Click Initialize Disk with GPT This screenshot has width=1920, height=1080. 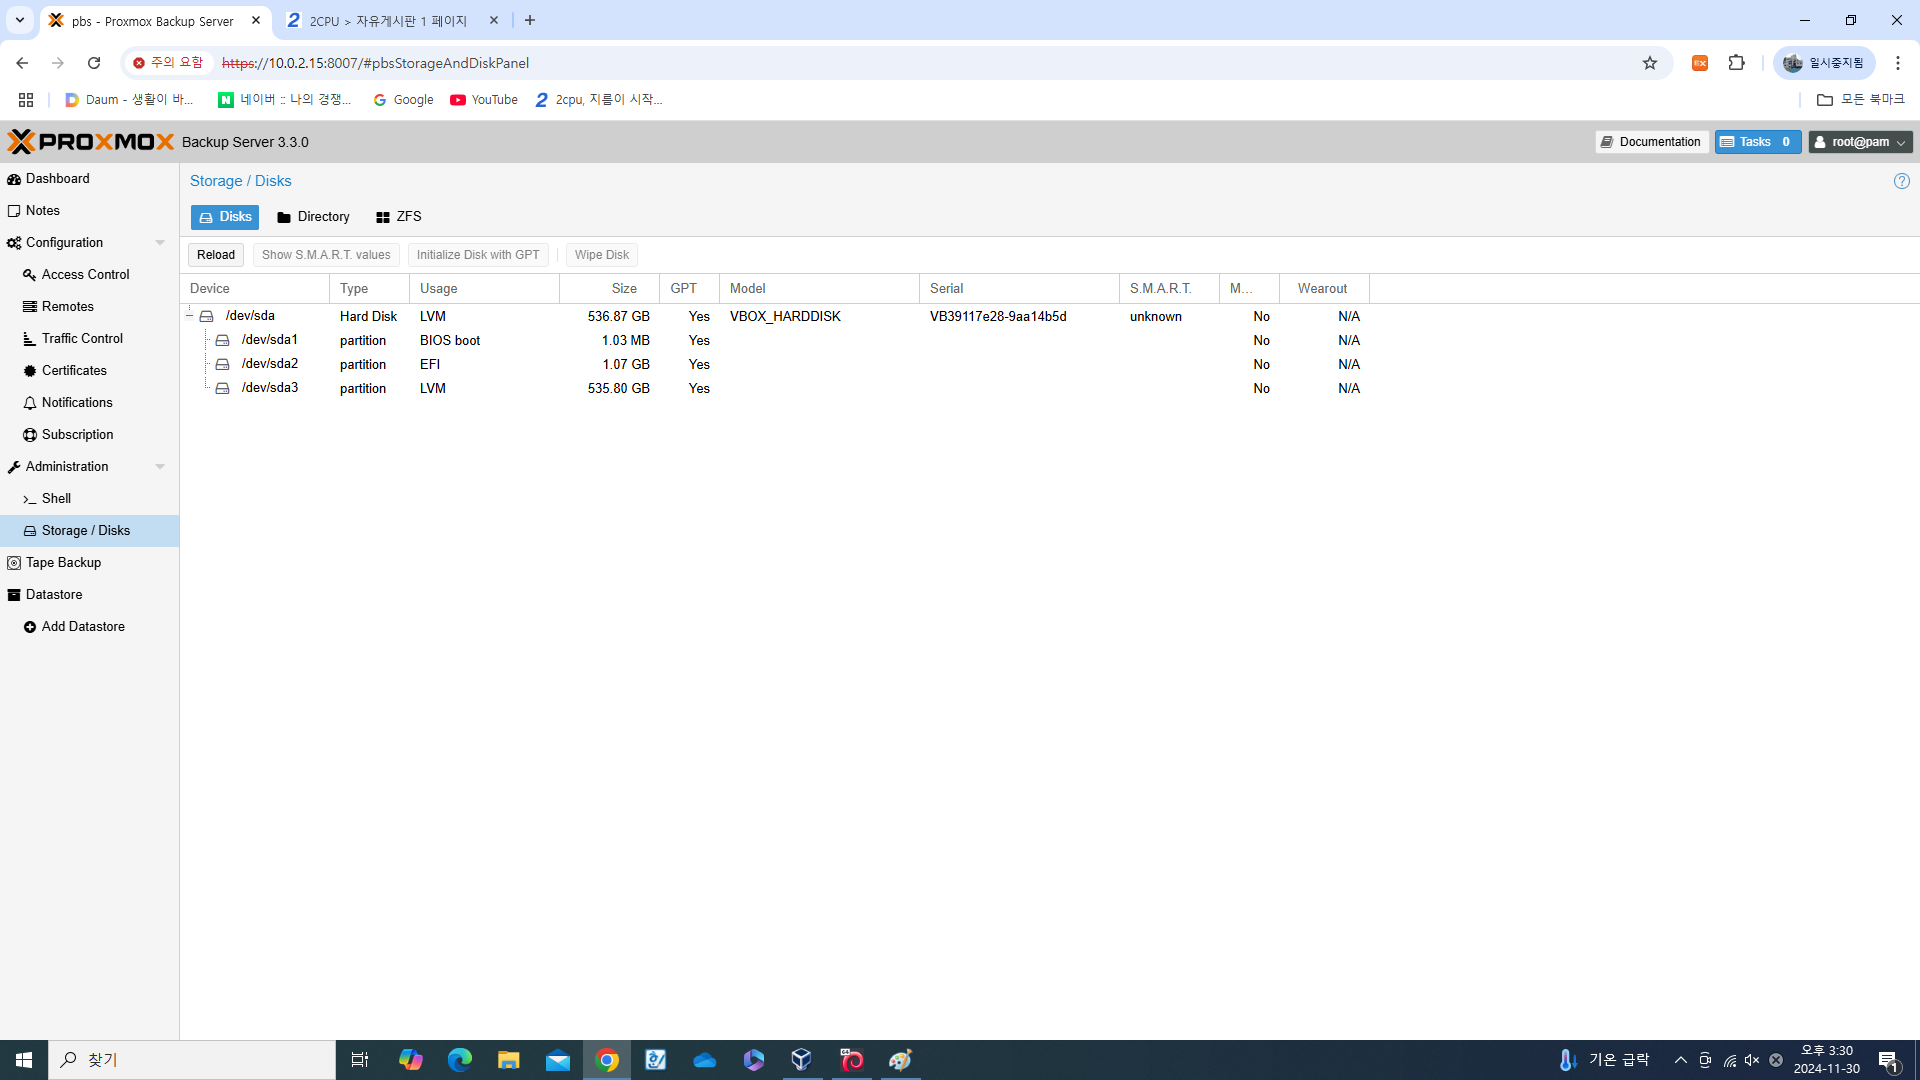click(478, 255)
